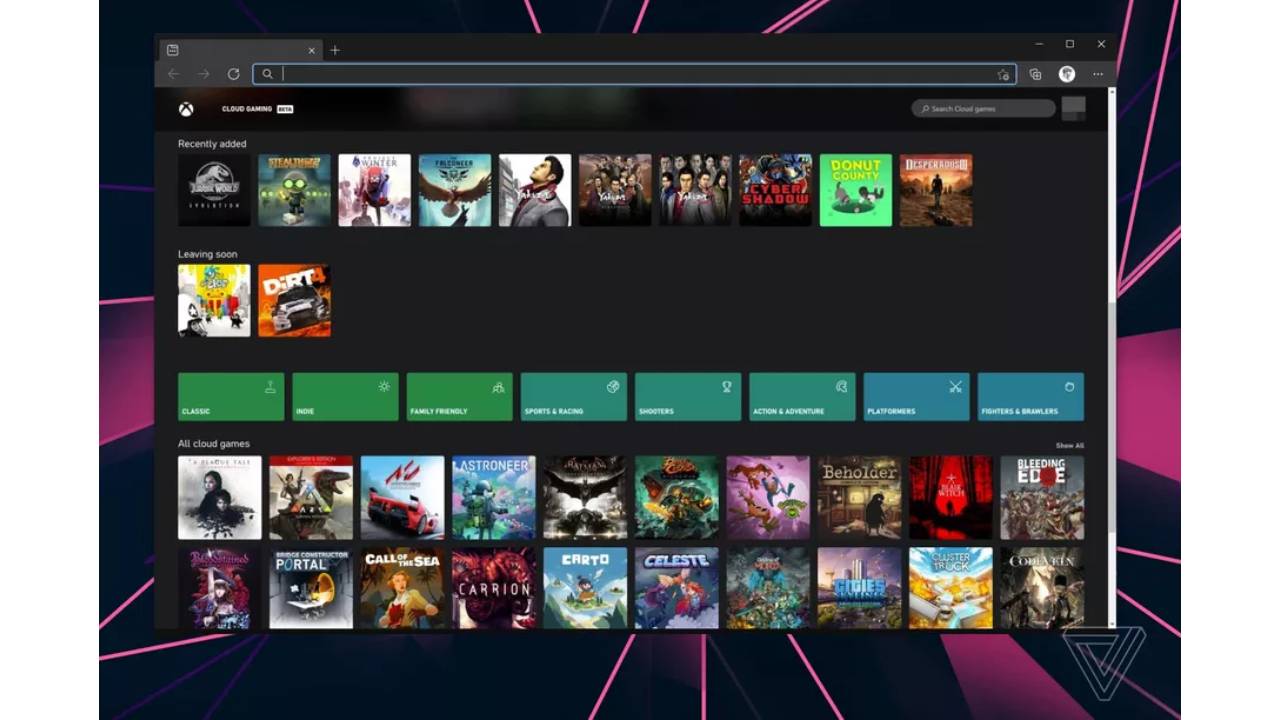Close the current browser tab
Image resolution: width=1280 pixels, height=720 pixels.
click(312, 50)
